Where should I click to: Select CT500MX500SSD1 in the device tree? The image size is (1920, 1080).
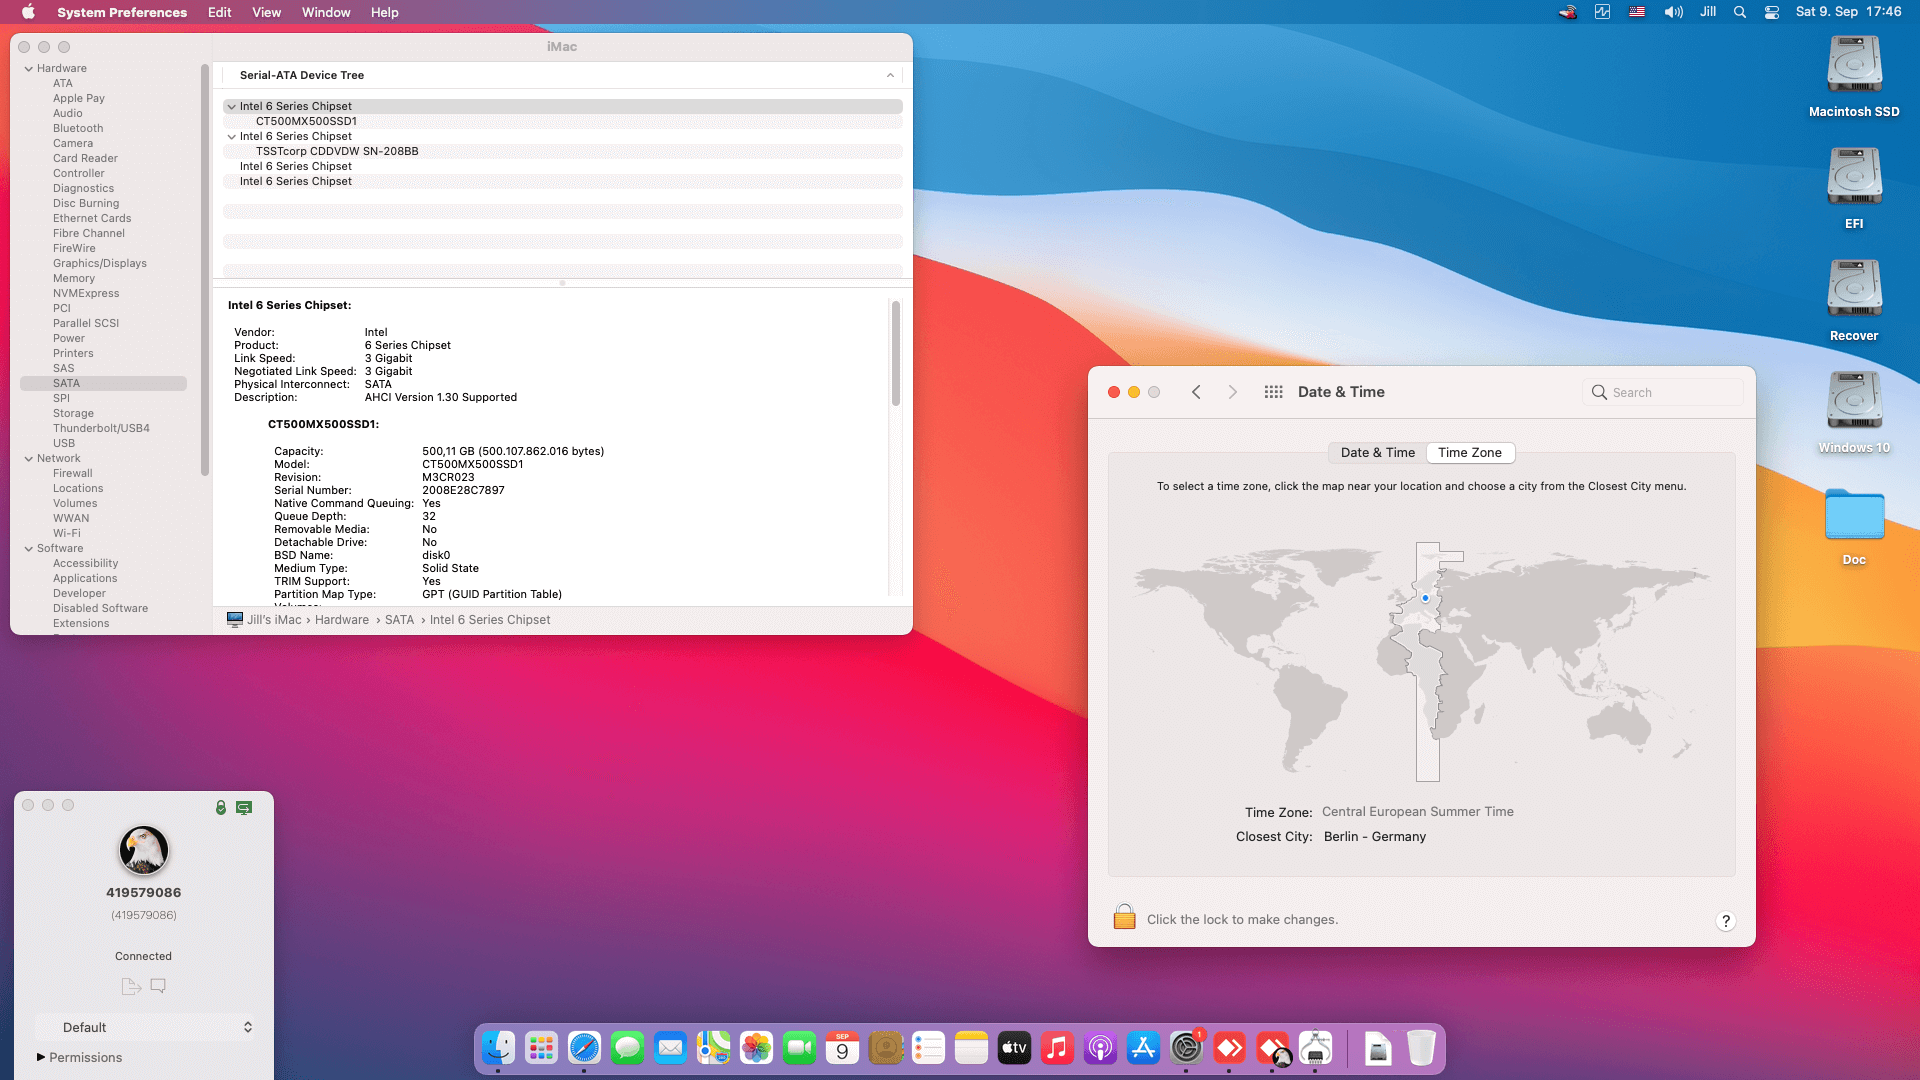pos(306,121)
